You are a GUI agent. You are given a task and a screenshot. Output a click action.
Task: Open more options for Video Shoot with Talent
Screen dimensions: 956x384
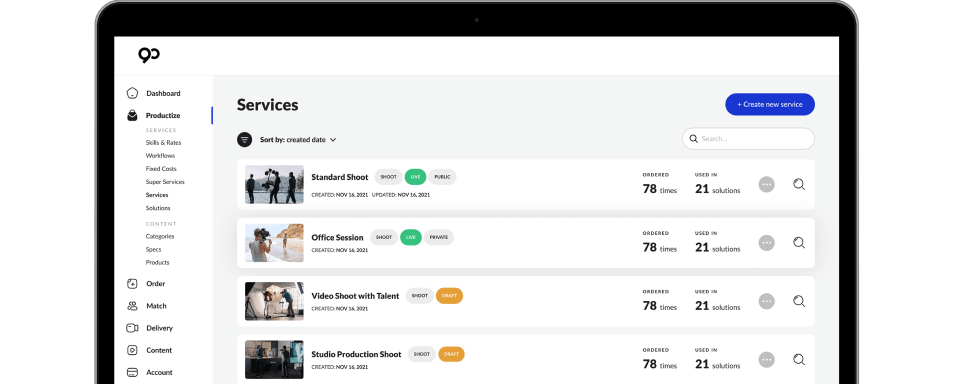coord(766,301)
